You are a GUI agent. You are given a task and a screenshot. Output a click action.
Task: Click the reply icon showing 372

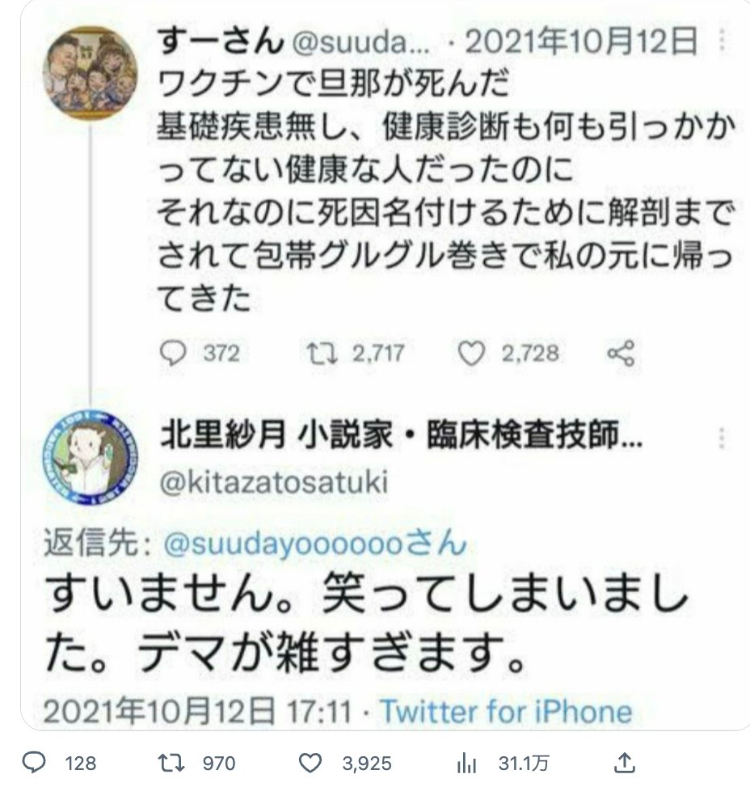(x=173, y=353)
